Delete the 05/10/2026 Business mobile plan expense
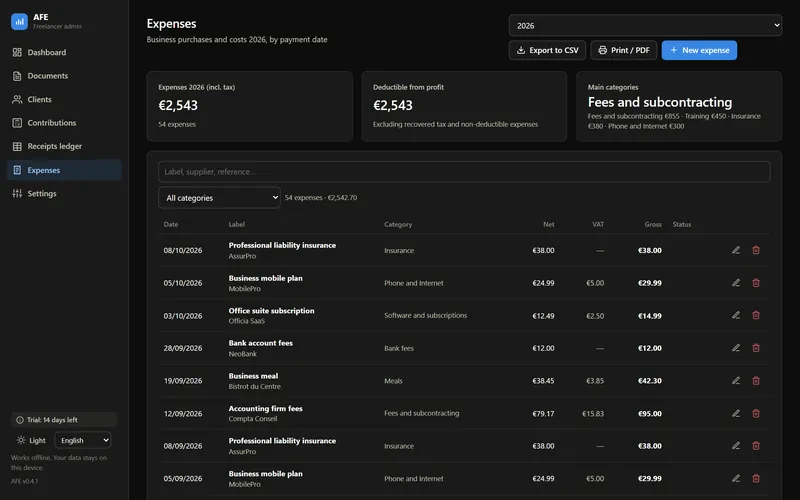Viewport: 800px width, 500px height. click(x=756, y=283)
